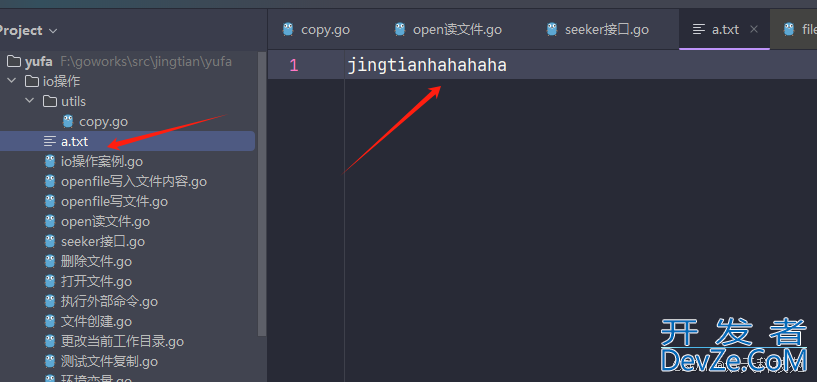
Task: Click the text file icon beside a.txt in tree
Action: click(50, 141)
